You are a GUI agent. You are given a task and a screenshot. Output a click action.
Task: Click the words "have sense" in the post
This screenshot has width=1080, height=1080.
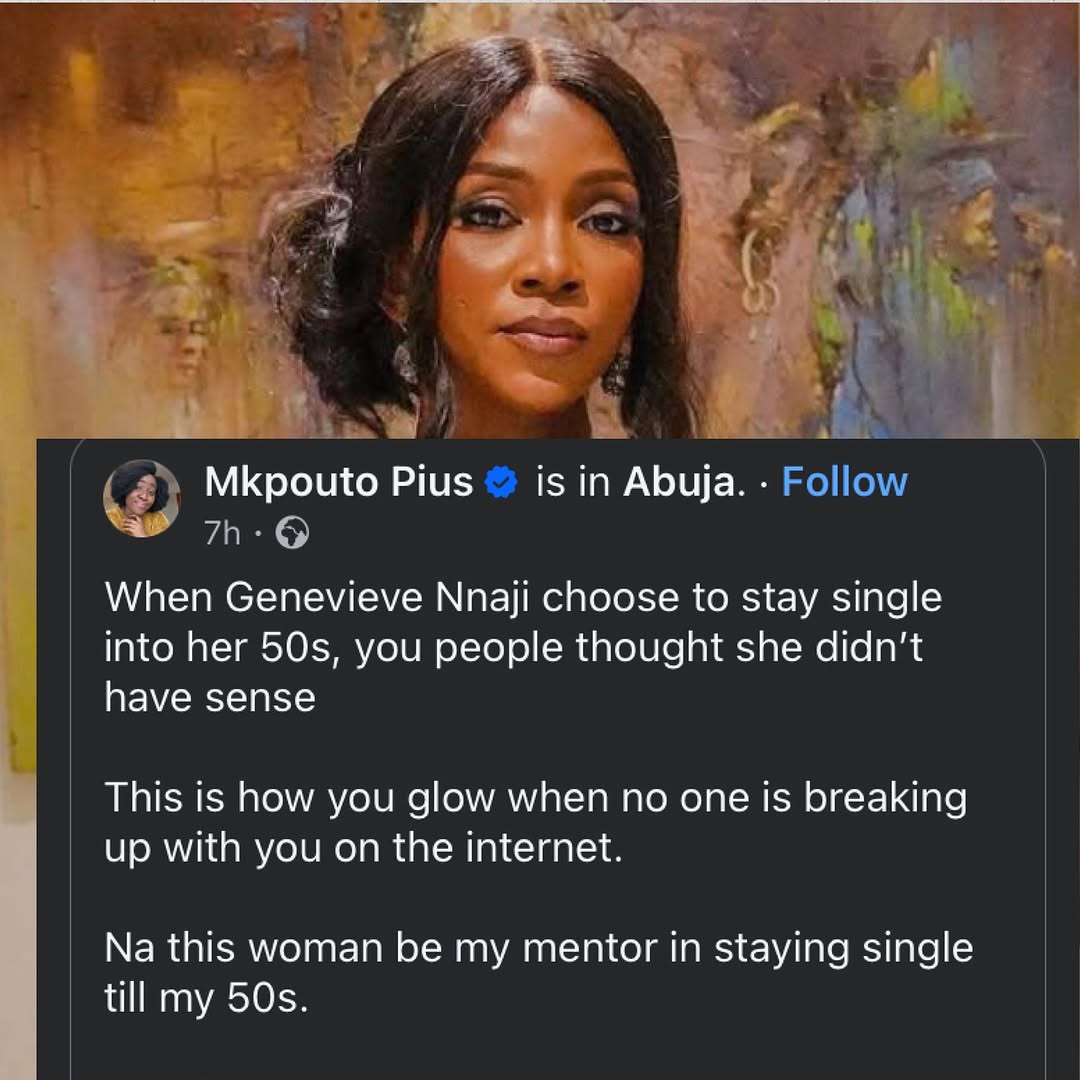[x=210, y=697]
